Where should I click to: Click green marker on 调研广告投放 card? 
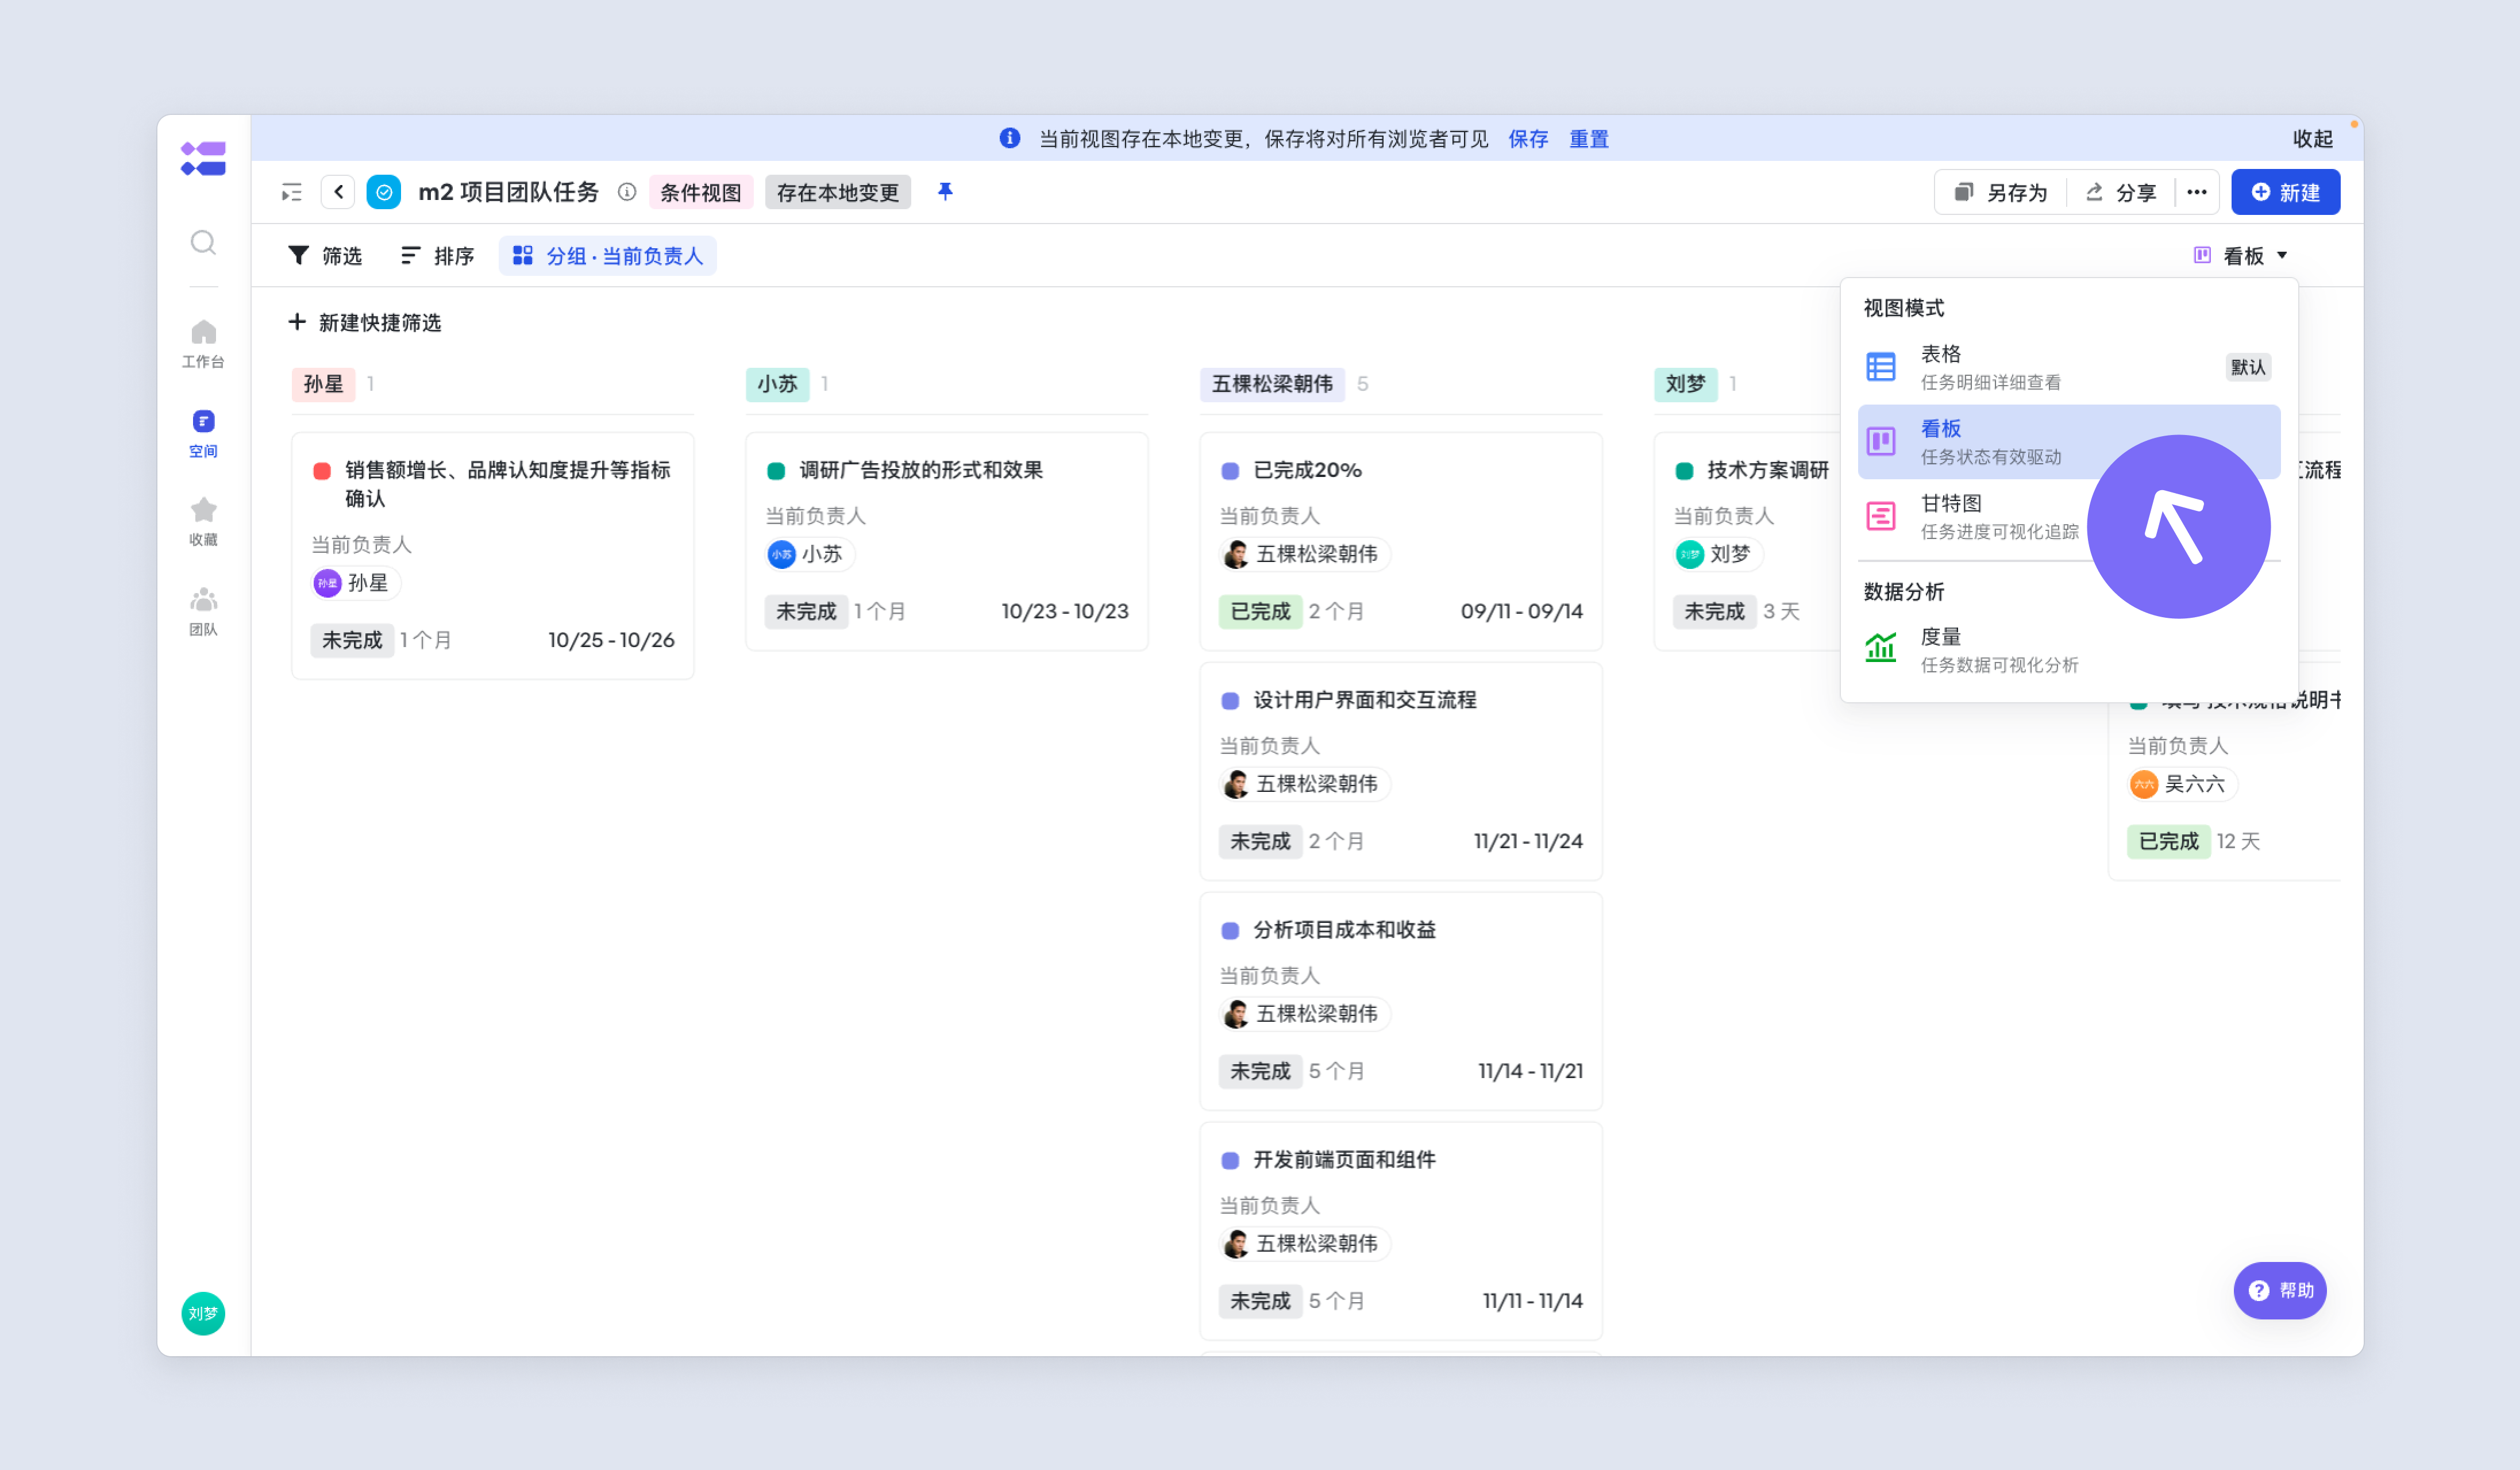click(x=776, y=471)
